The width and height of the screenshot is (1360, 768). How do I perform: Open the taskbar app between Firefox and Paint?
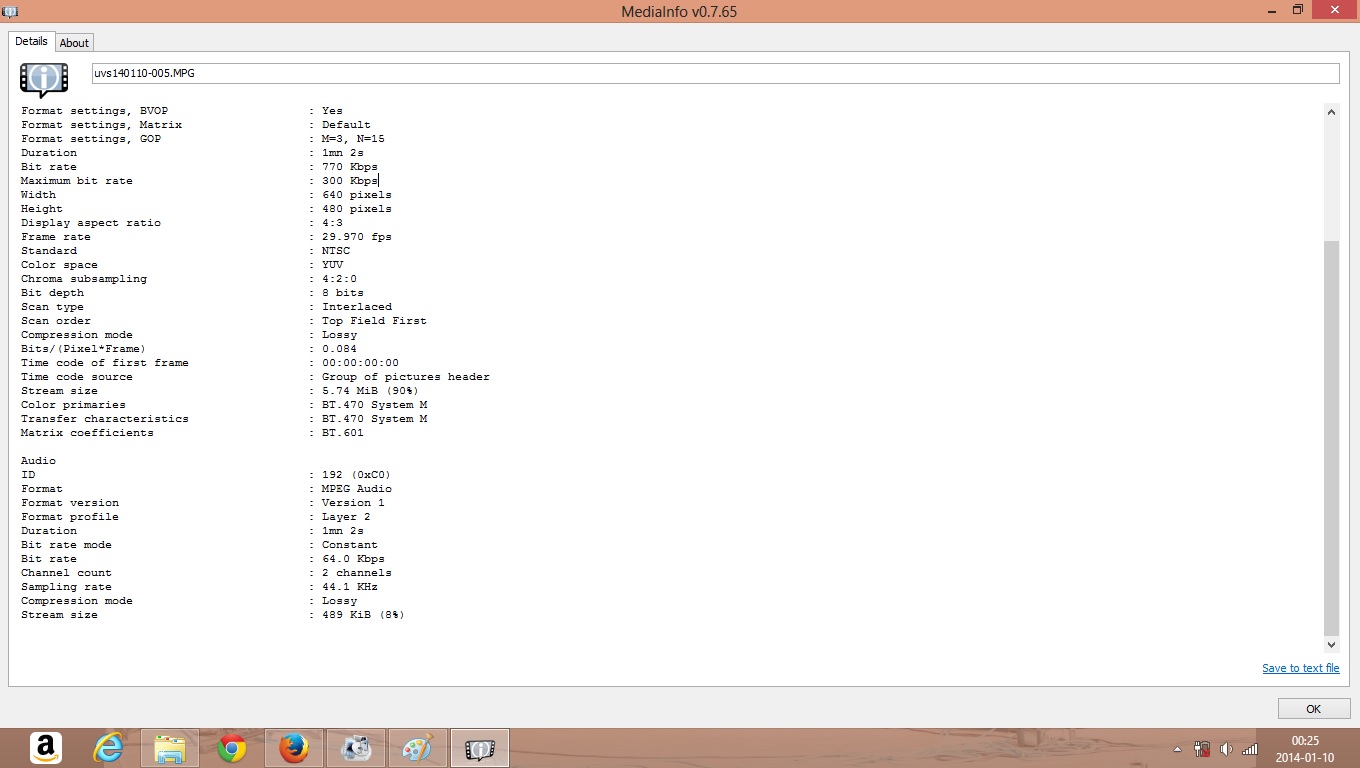coord(356,748)
